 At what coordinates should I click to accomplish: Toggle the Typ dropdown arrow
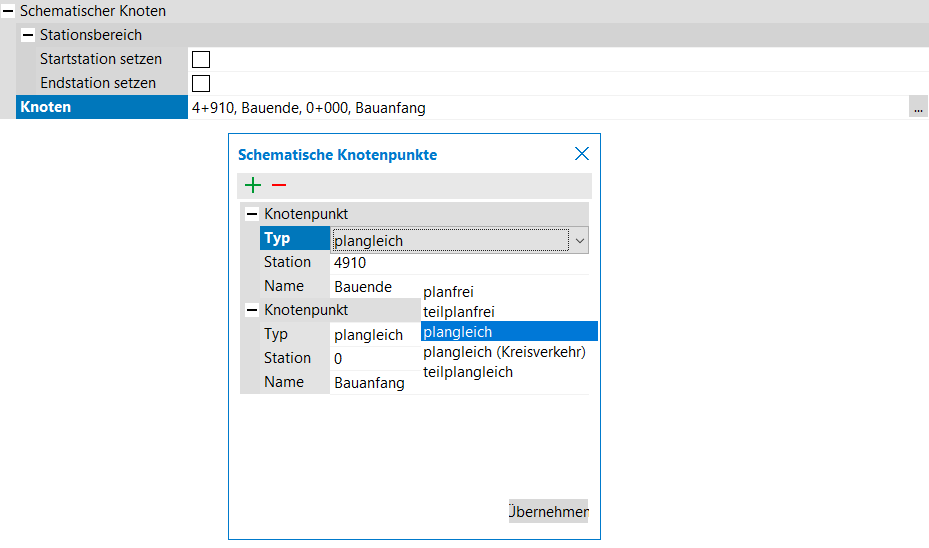(x=579, y=241)
